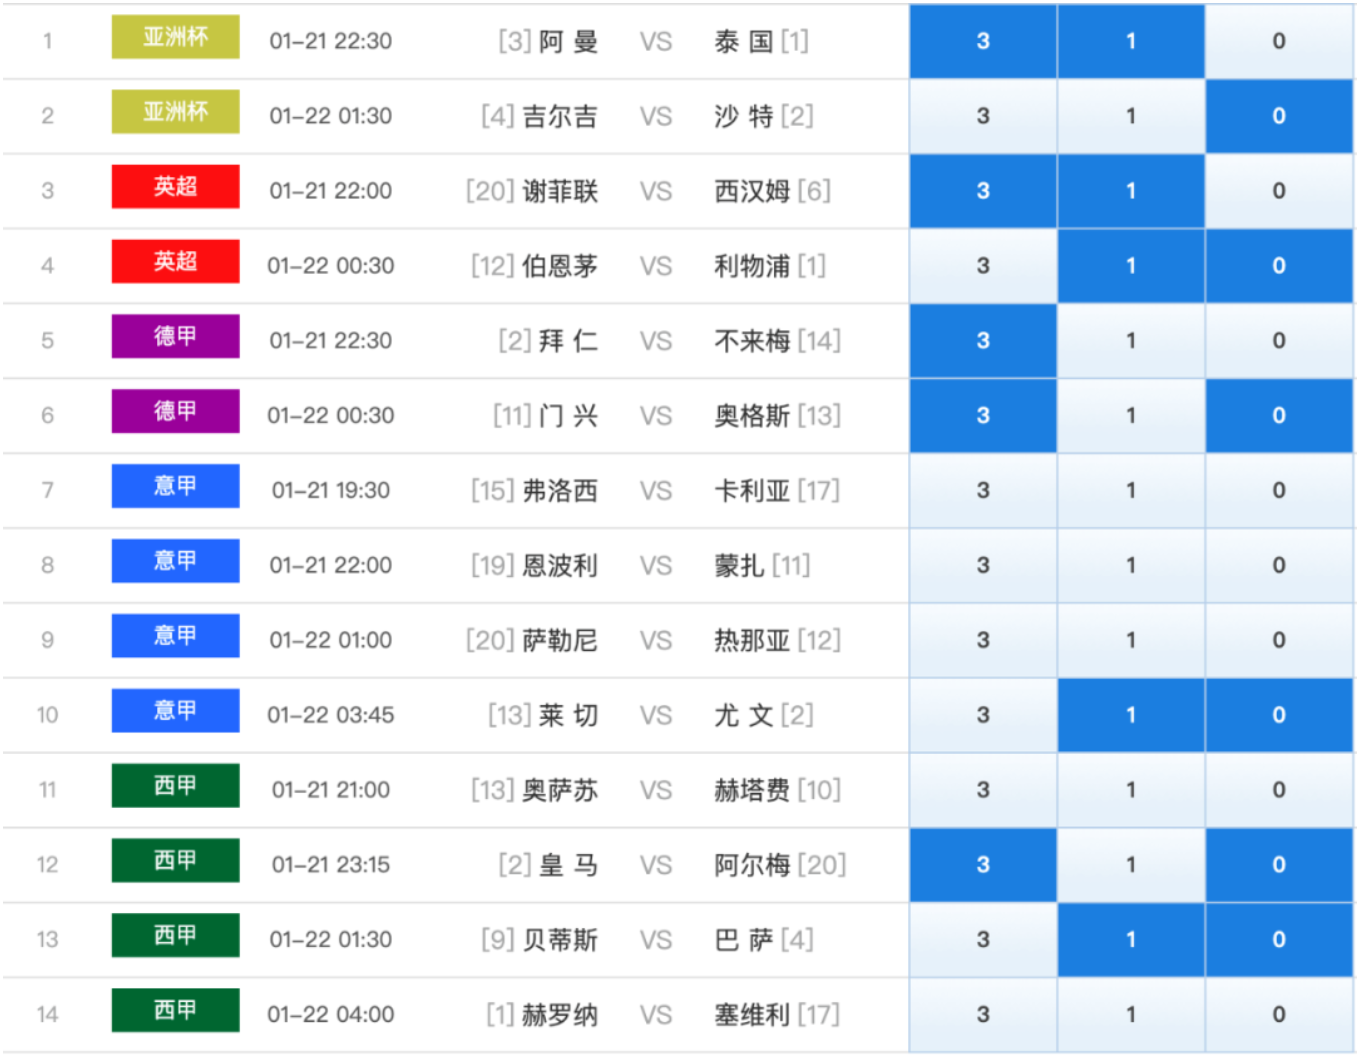Click team name 尤文 [2]

[764, 716]
